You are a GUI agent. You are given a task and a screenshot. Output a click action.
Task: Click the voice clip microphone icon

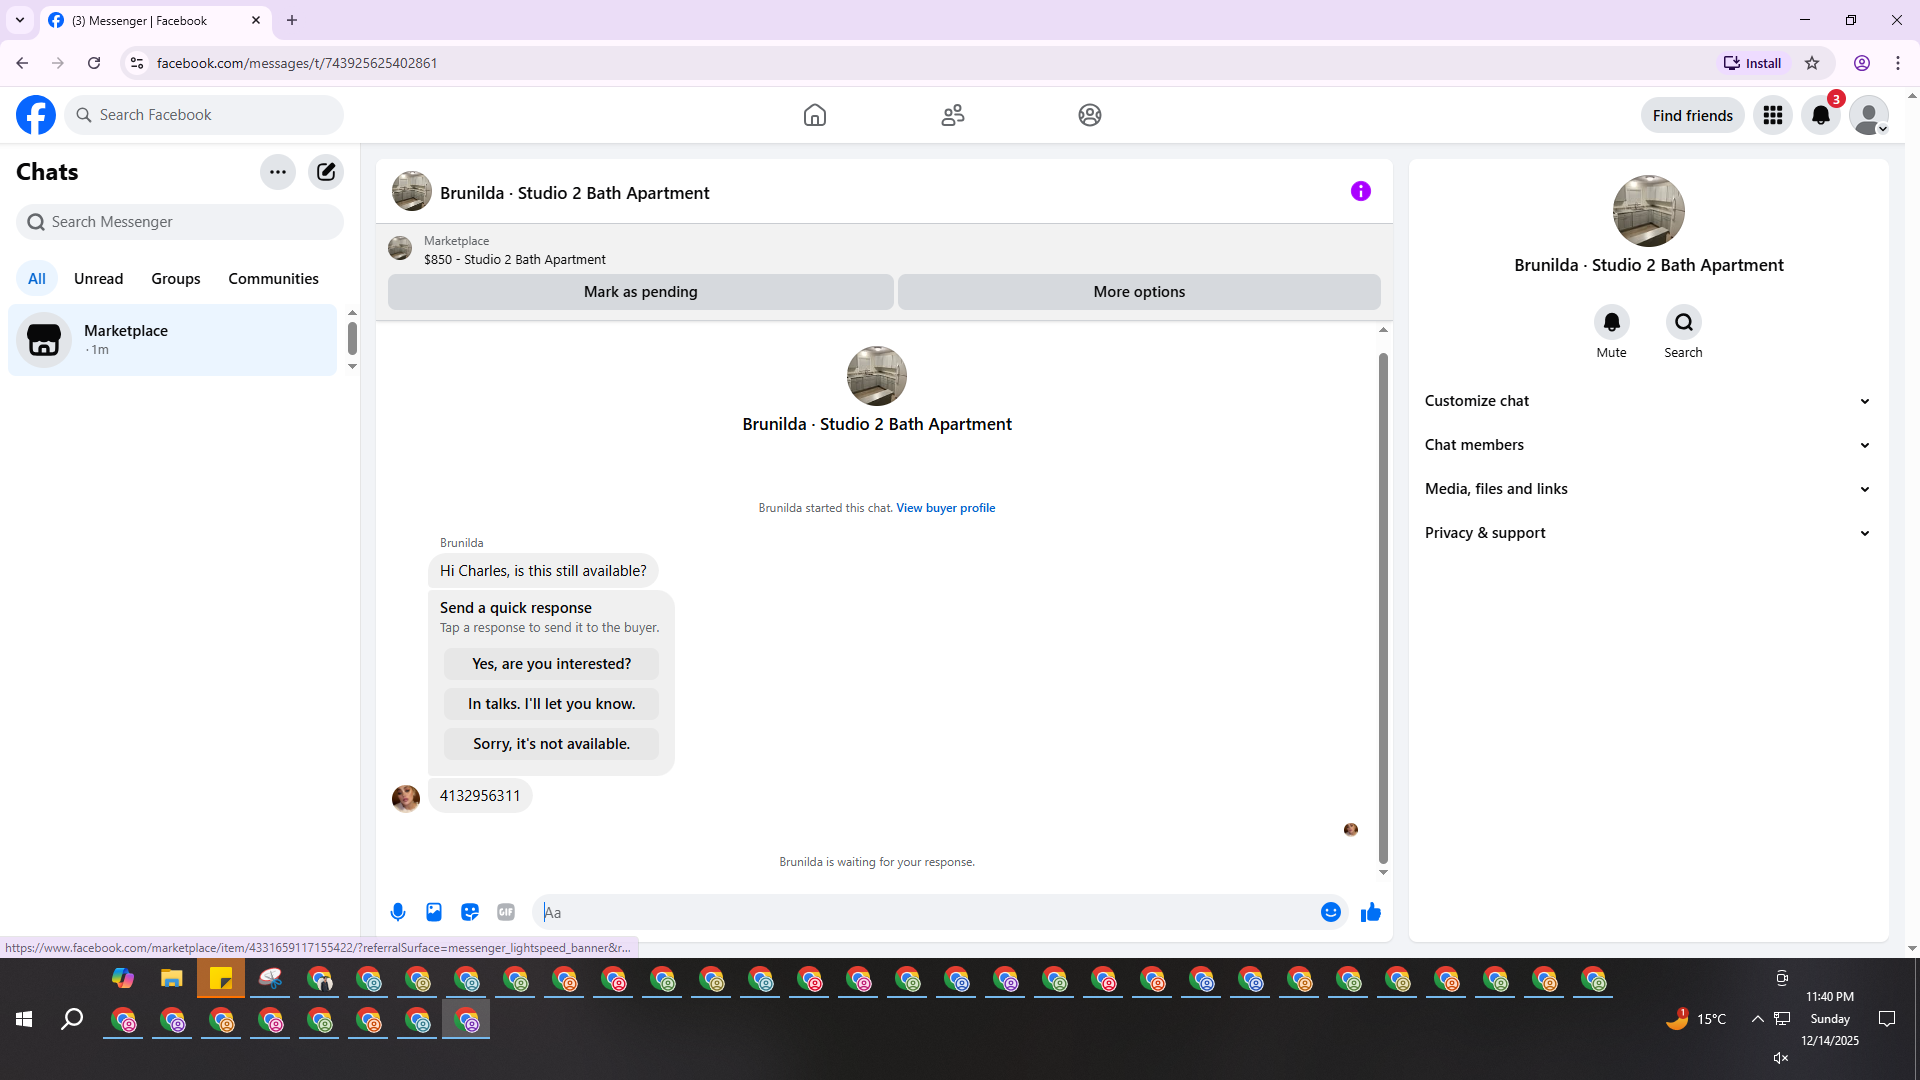click(x=398, y=912)
